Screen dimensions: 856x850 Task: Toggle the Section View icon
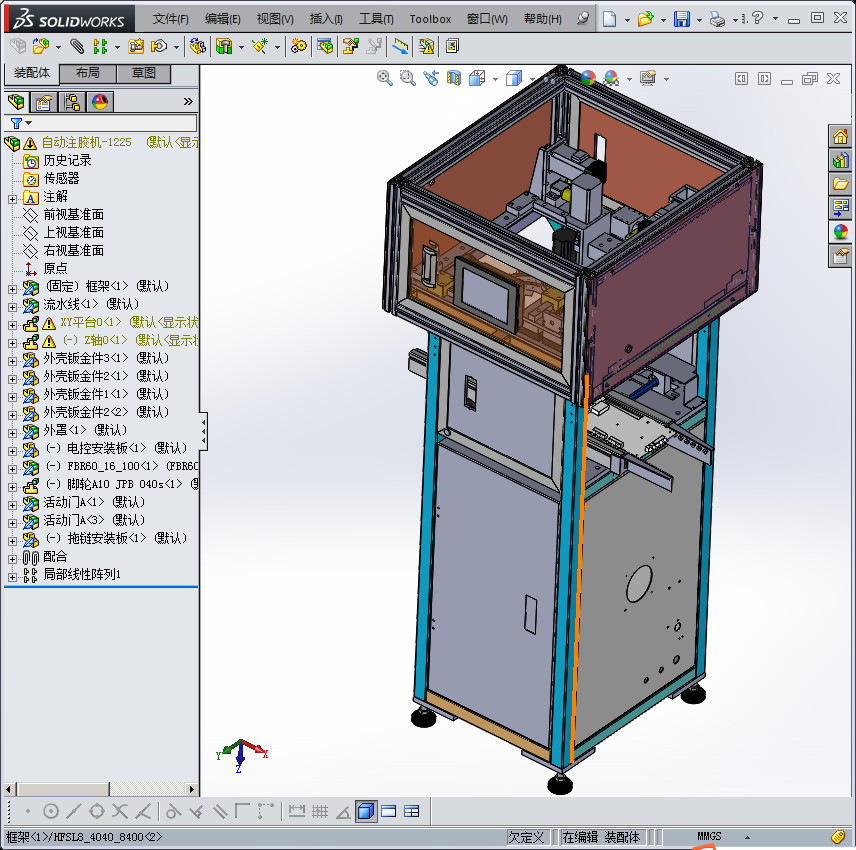pyautogui.click(x=454, y=79)
